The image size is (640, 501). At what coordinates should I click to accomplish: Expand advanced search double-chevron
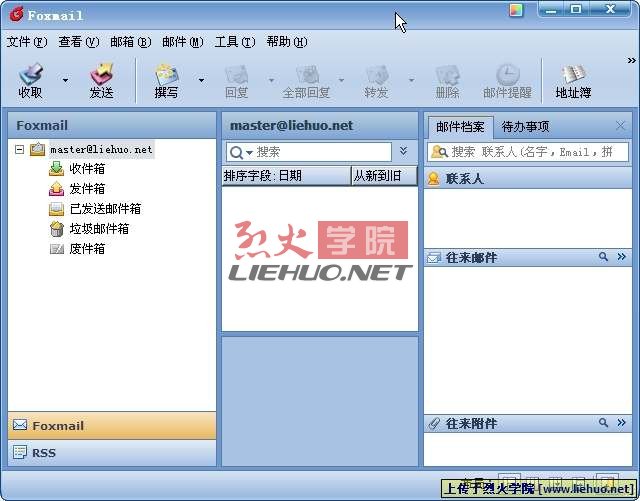click(x=404, y=151)
